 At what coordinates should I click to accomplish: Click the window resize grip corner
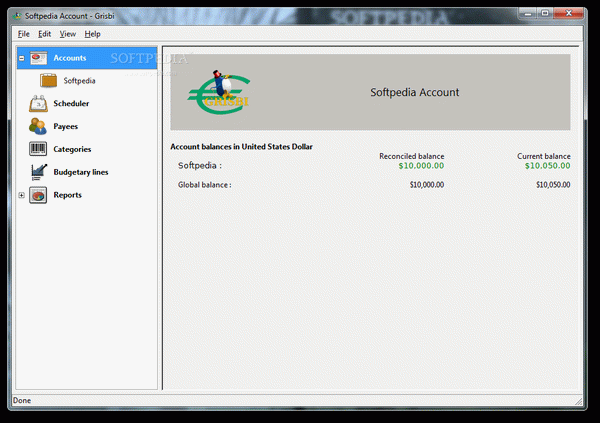(578, 401)
